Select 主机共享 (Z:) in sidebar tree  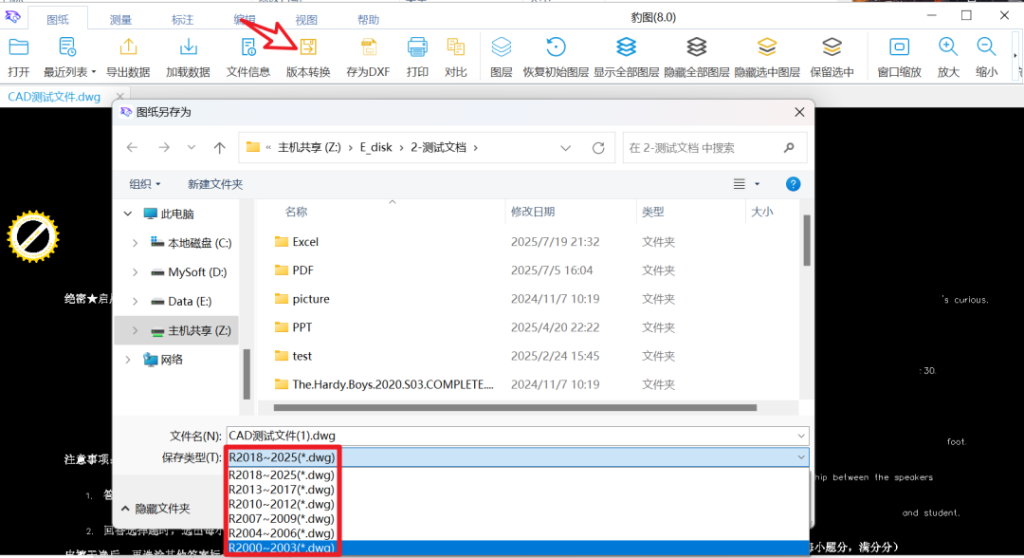tap(199, 331)
